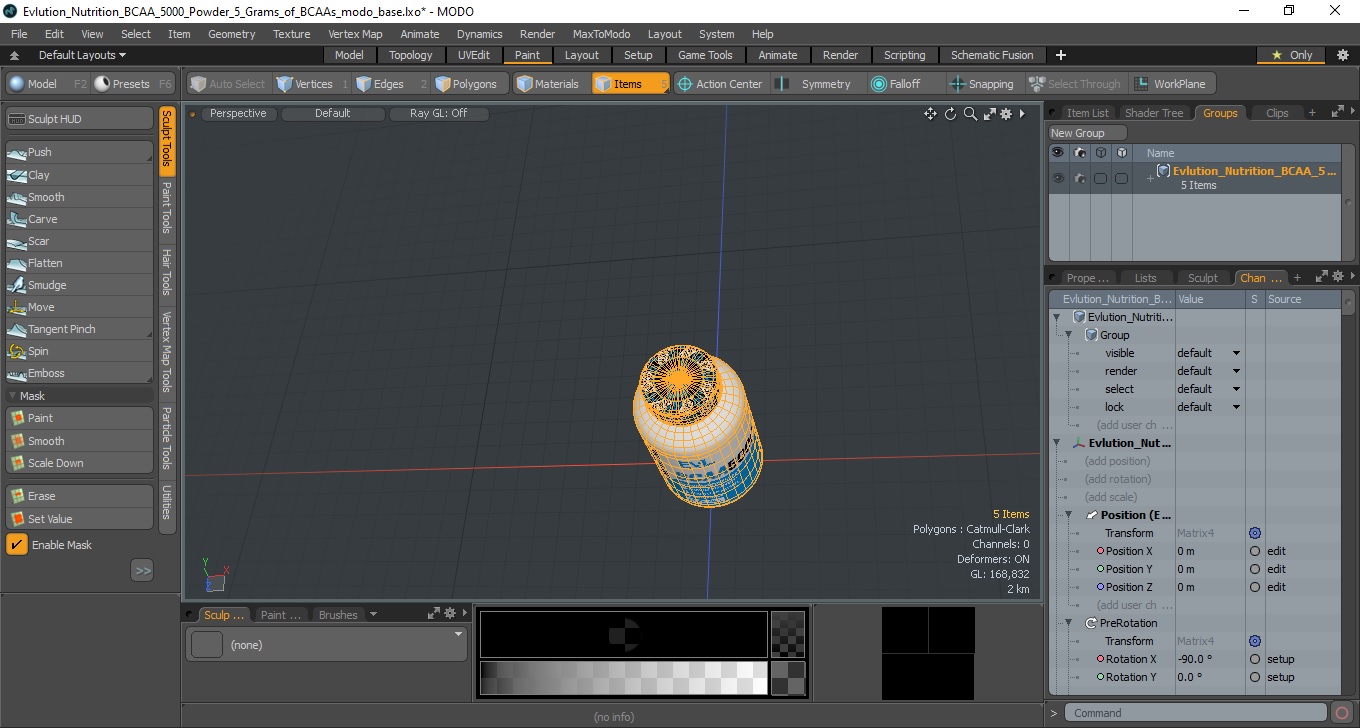Click the Presets button
Screen dimensions: 1360x728
[x=133, y=84]
